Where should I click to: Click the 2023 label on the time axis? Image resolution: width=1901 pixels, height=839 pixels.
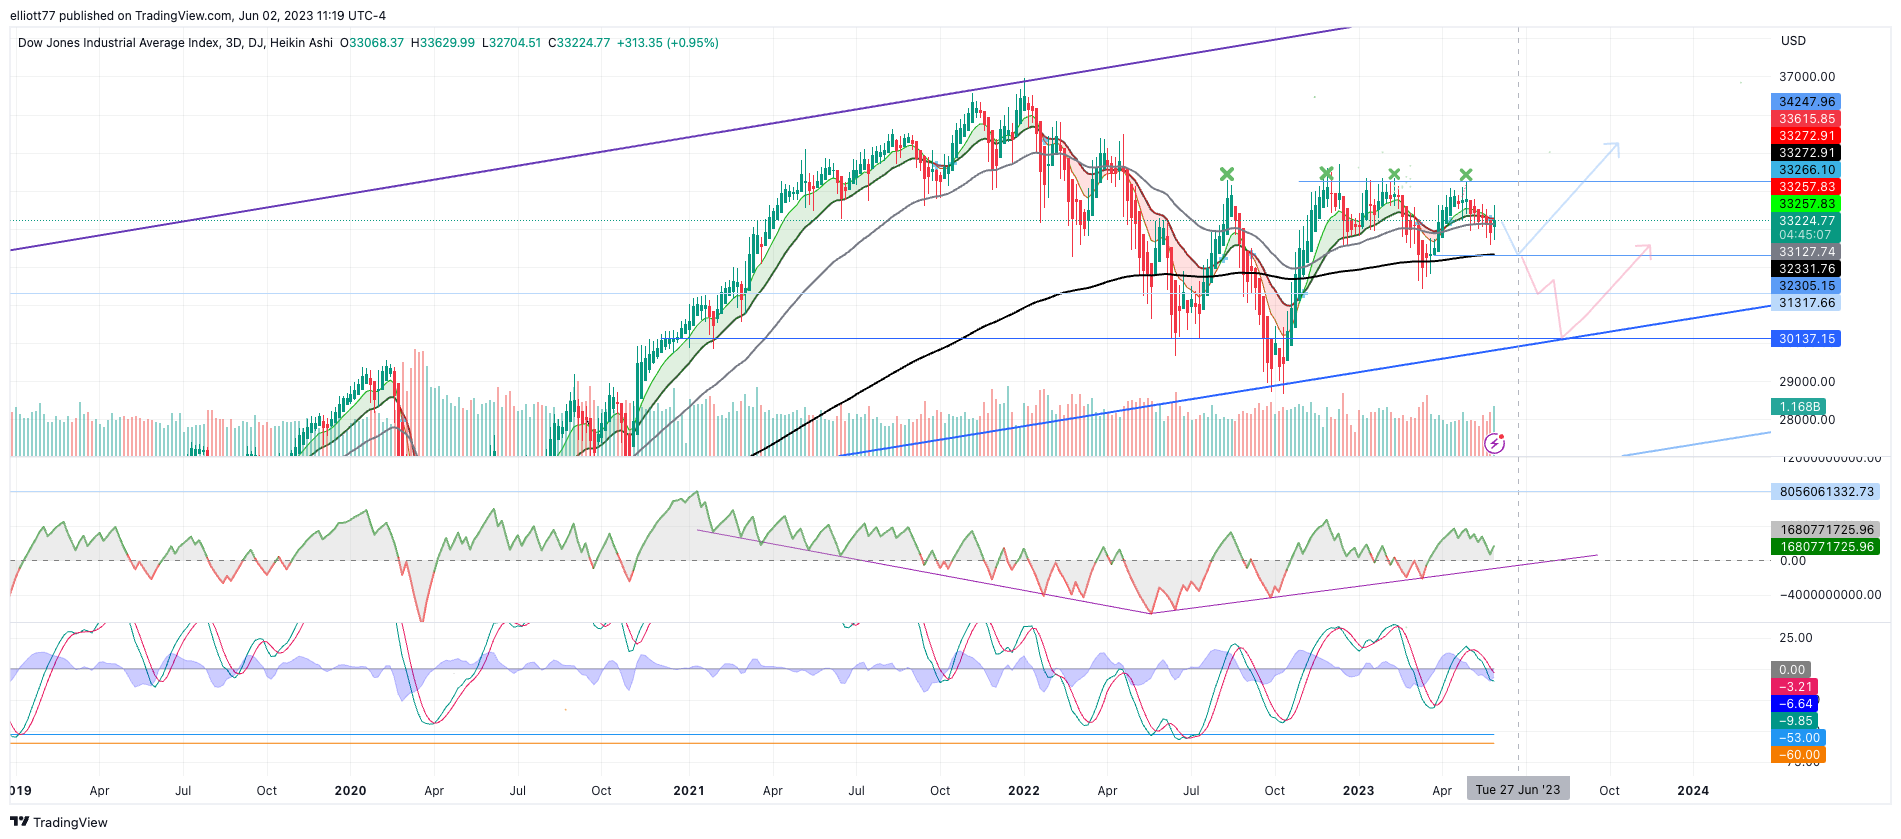pos(1358,791)
